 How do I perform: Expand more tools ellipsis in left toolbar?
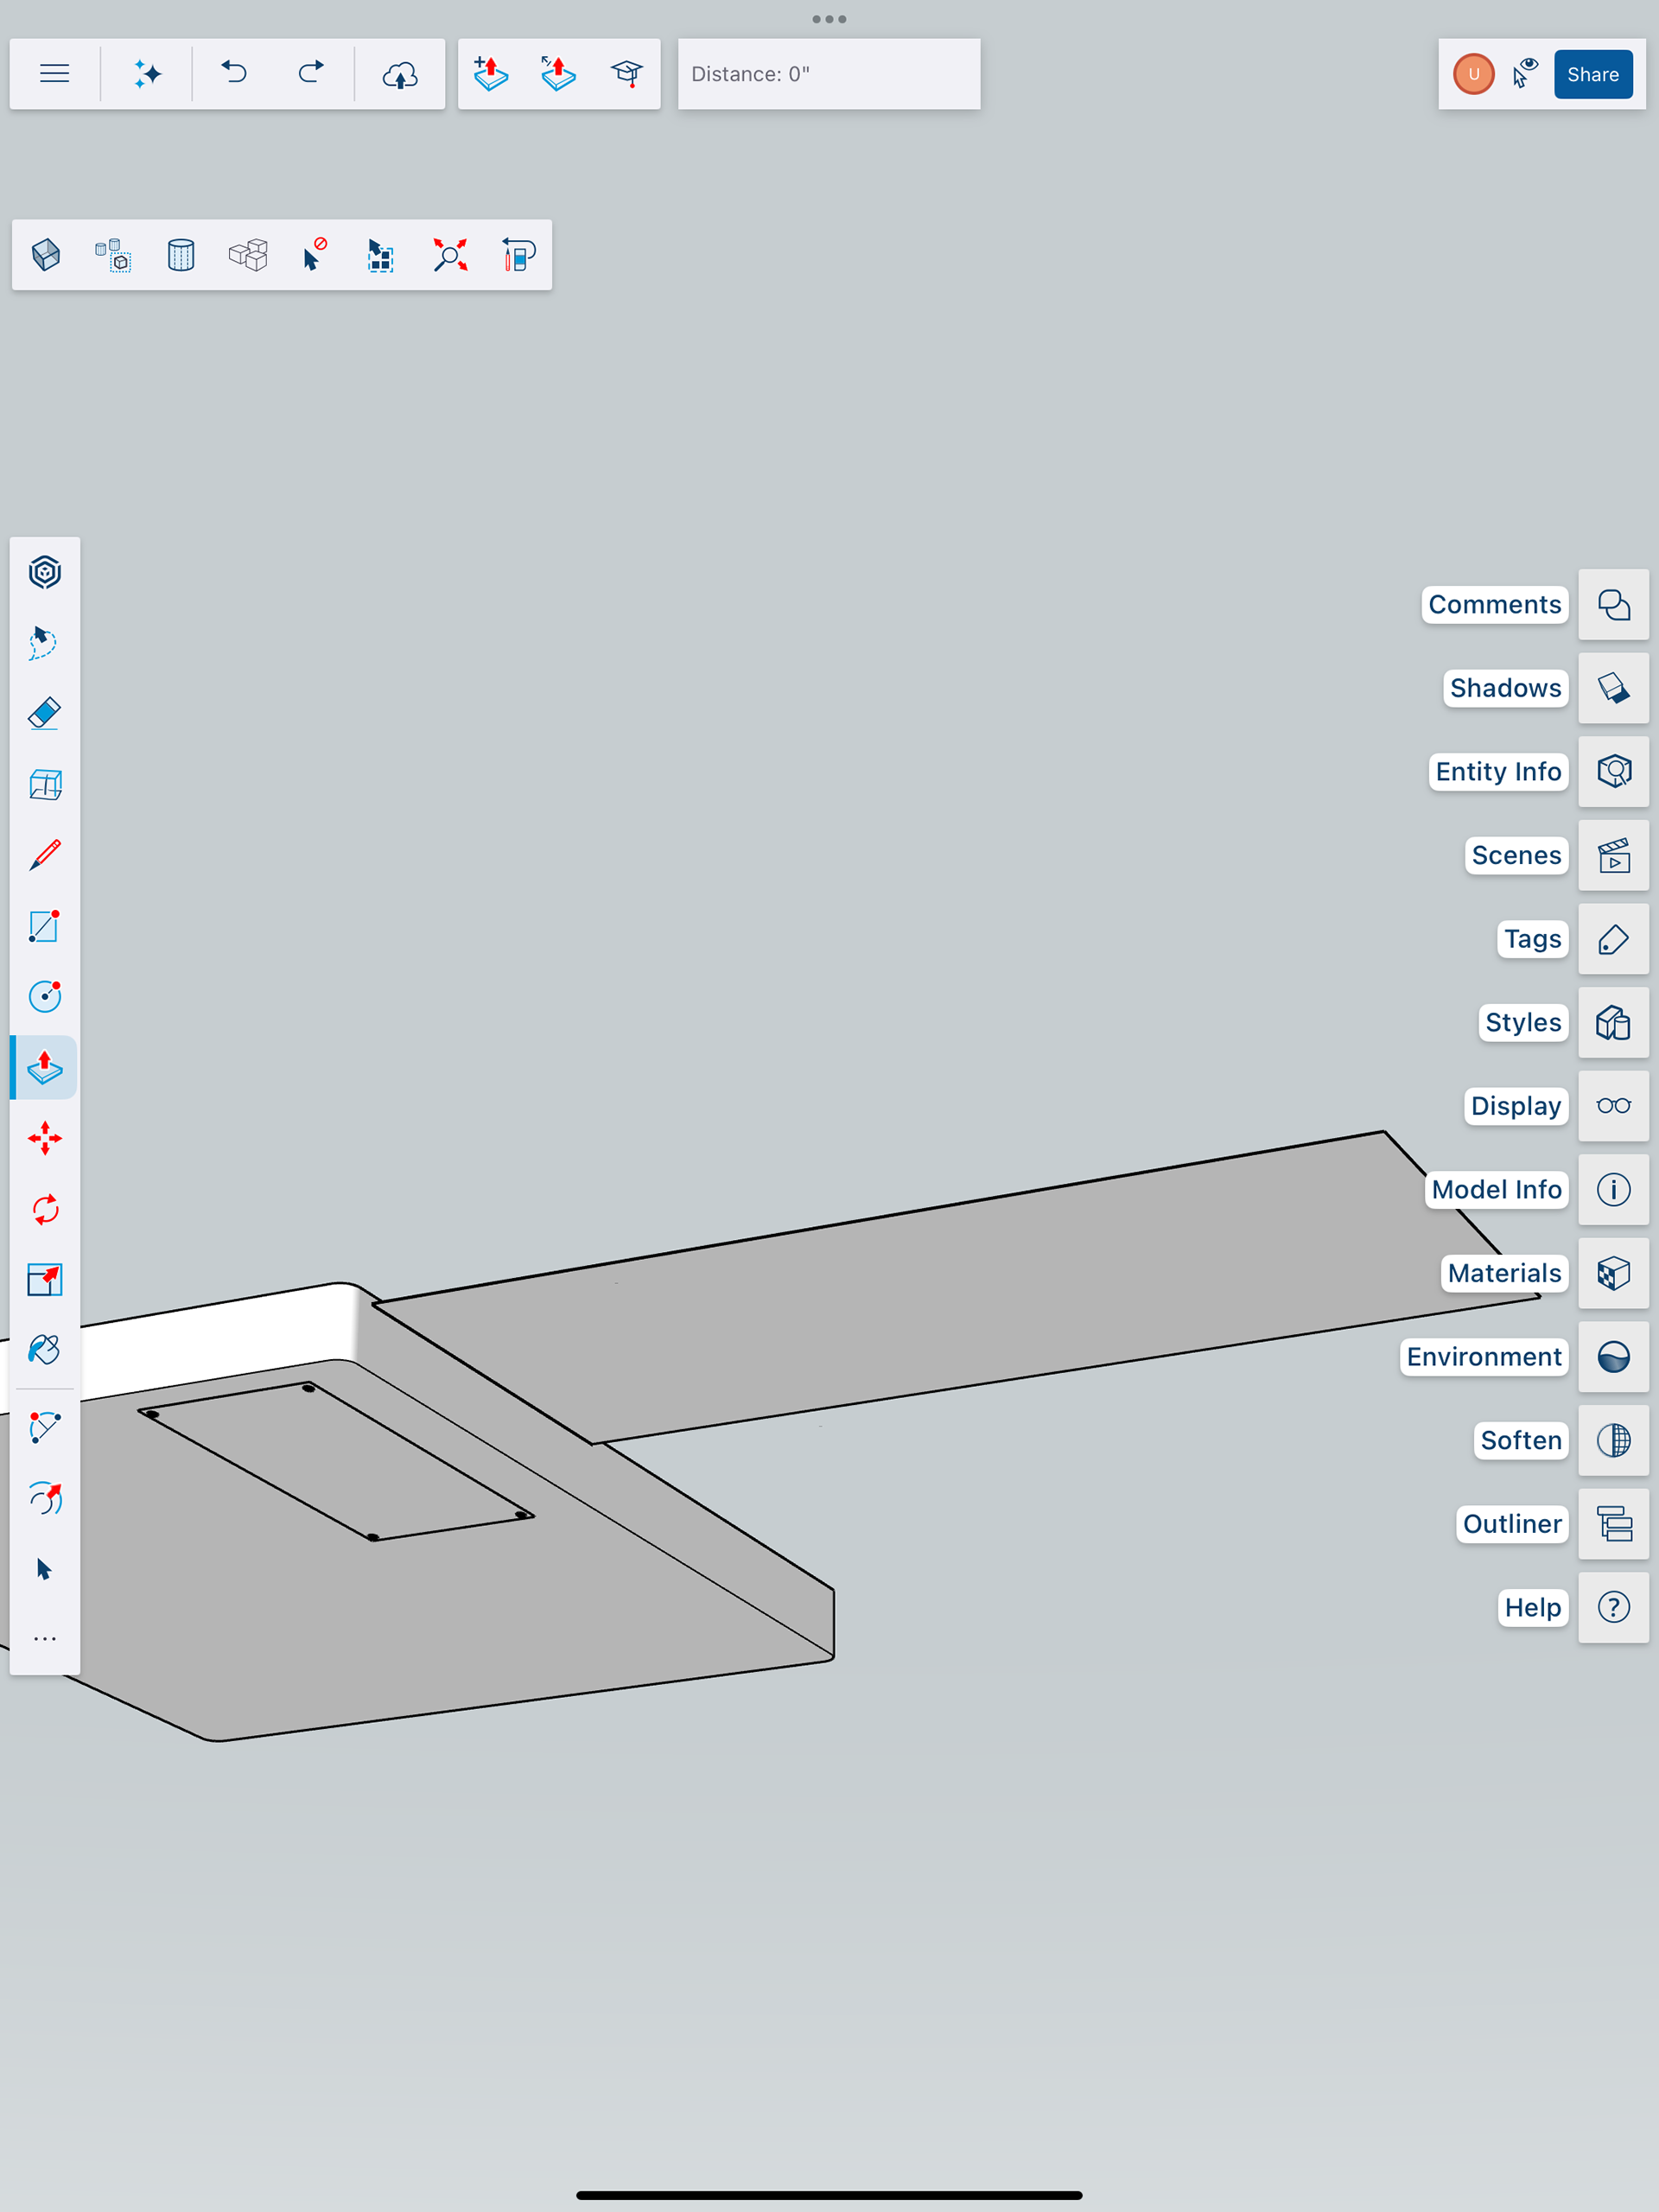click(45, 1639)
